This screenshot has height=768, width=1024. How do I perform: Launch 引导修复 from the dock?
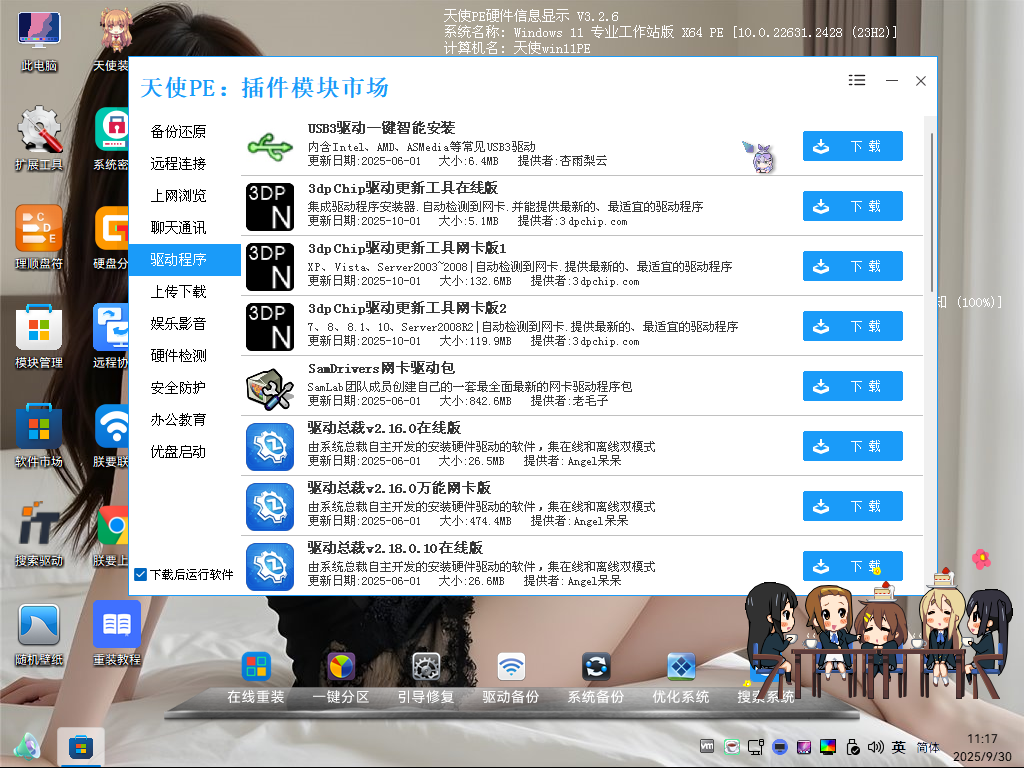coord(427,667)
